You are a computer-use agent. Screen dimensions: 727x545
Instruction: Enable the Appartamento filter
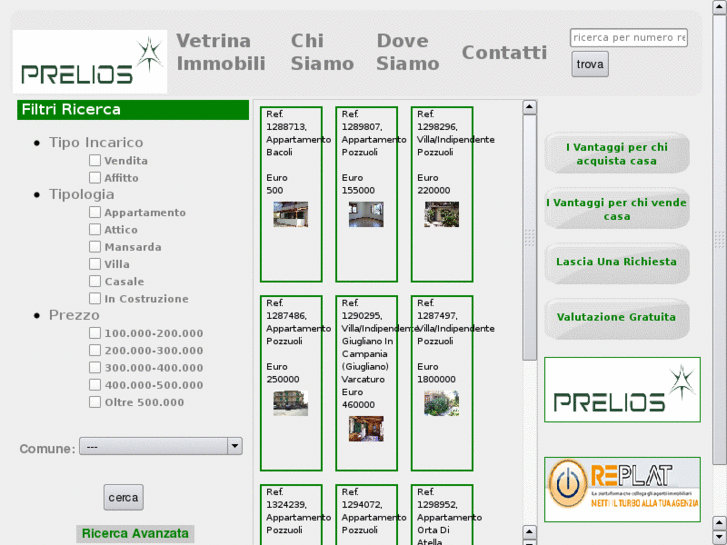pyautogui.click(x=95, y=212)
